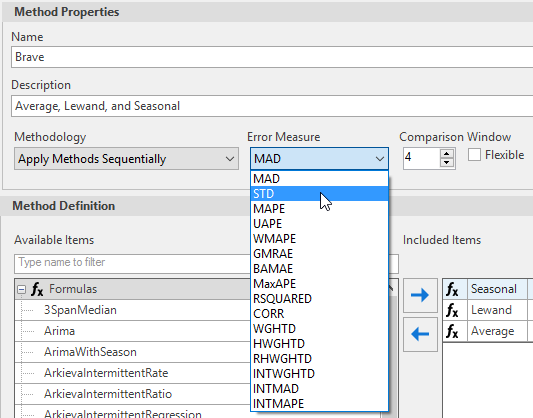The image size is (533, 418).
Task: Choose CORR error measure
Action: pyautogui.click(x=319, y=313)
